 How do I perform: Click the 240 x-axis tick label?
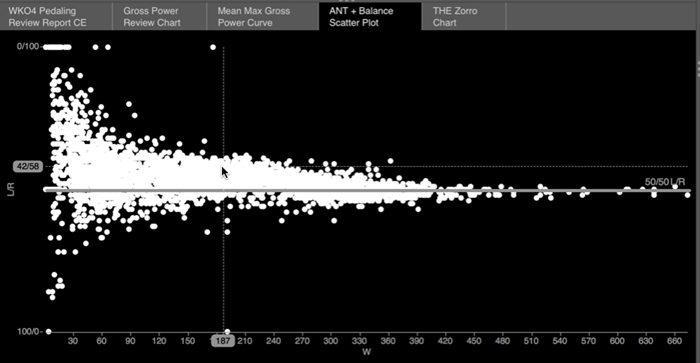click(x=273, y=341)
